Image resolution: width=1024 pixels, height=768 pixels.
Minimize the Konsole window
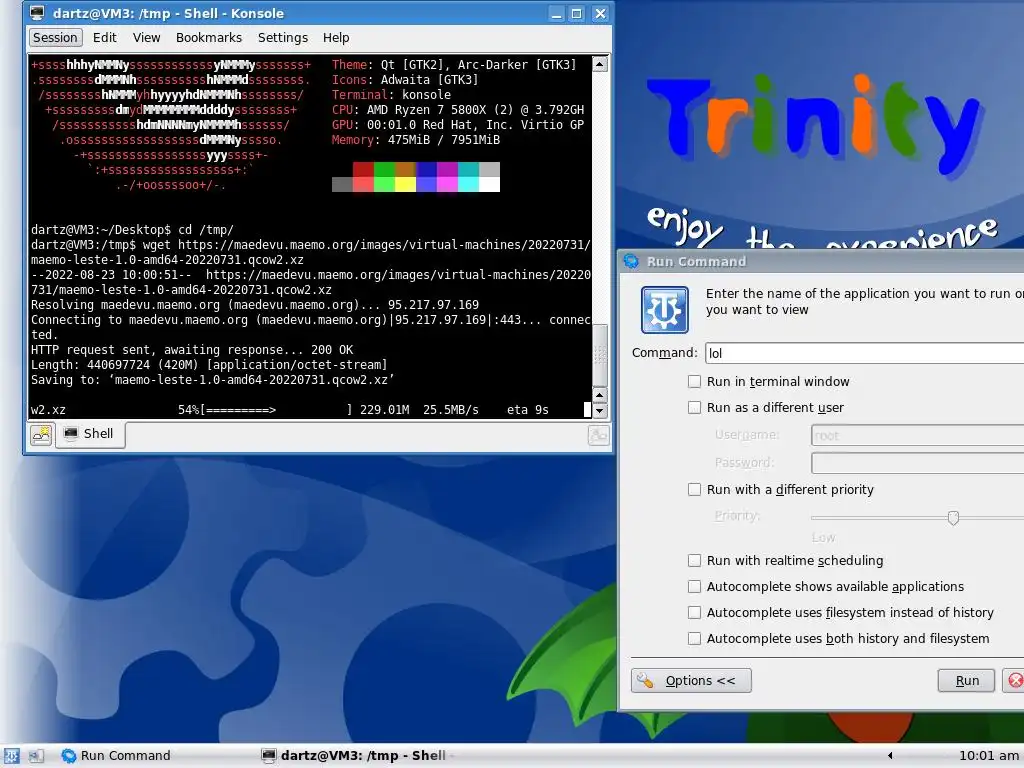click(x=556, y=14)
